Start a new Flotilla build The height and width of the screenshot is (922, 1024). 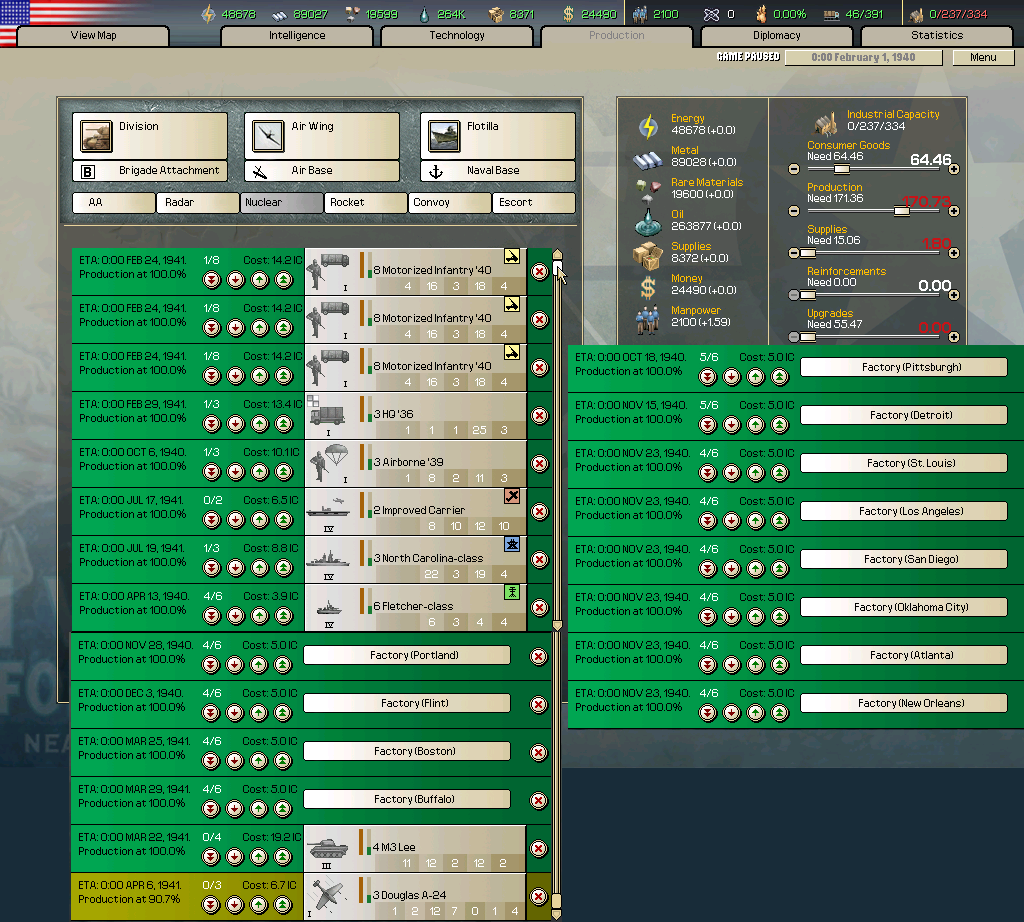point(498,136)
